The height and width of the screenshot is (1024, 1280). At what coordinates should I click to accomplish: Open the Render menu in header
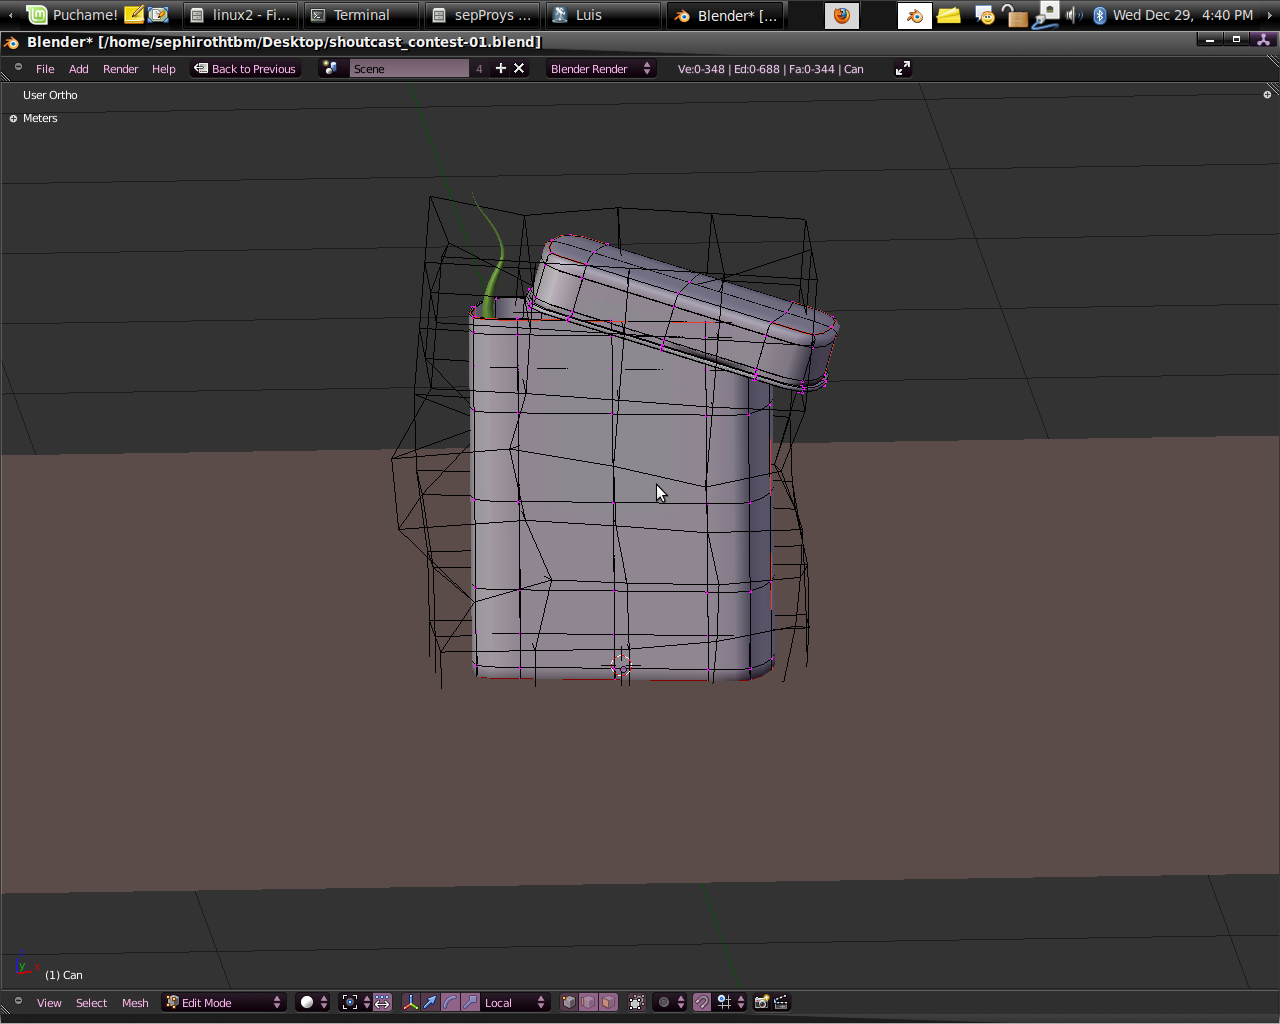[120, 69]
